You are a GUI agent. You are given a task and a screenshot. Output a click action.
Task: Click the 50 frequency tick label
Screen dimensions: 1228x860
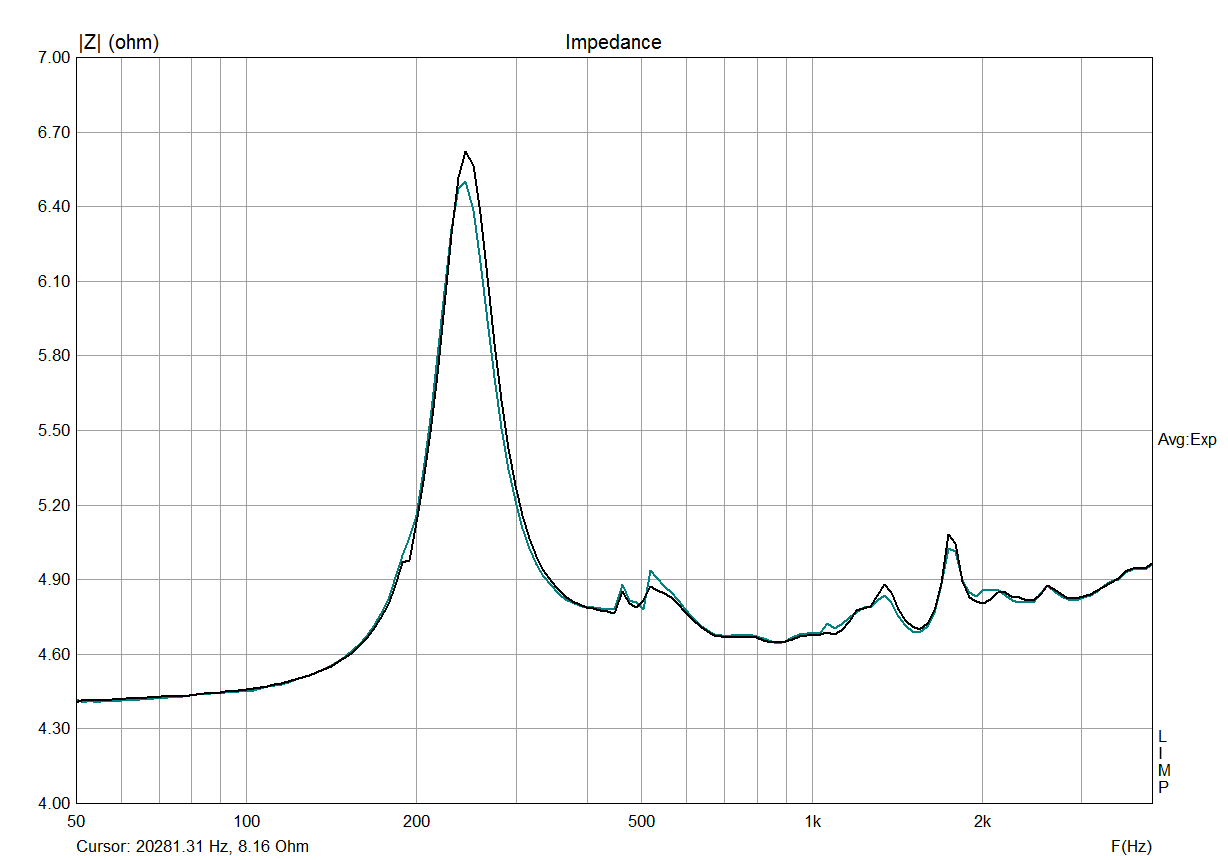coord(76,822)
